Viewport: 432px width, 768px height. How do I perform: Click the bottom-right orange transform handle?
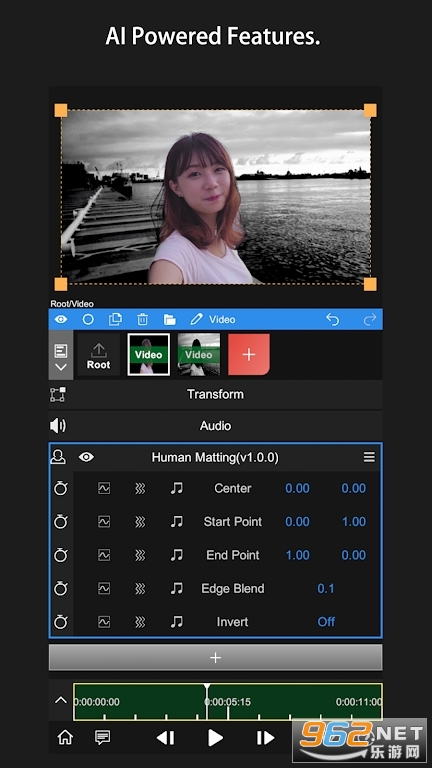[x=370, y=284]
